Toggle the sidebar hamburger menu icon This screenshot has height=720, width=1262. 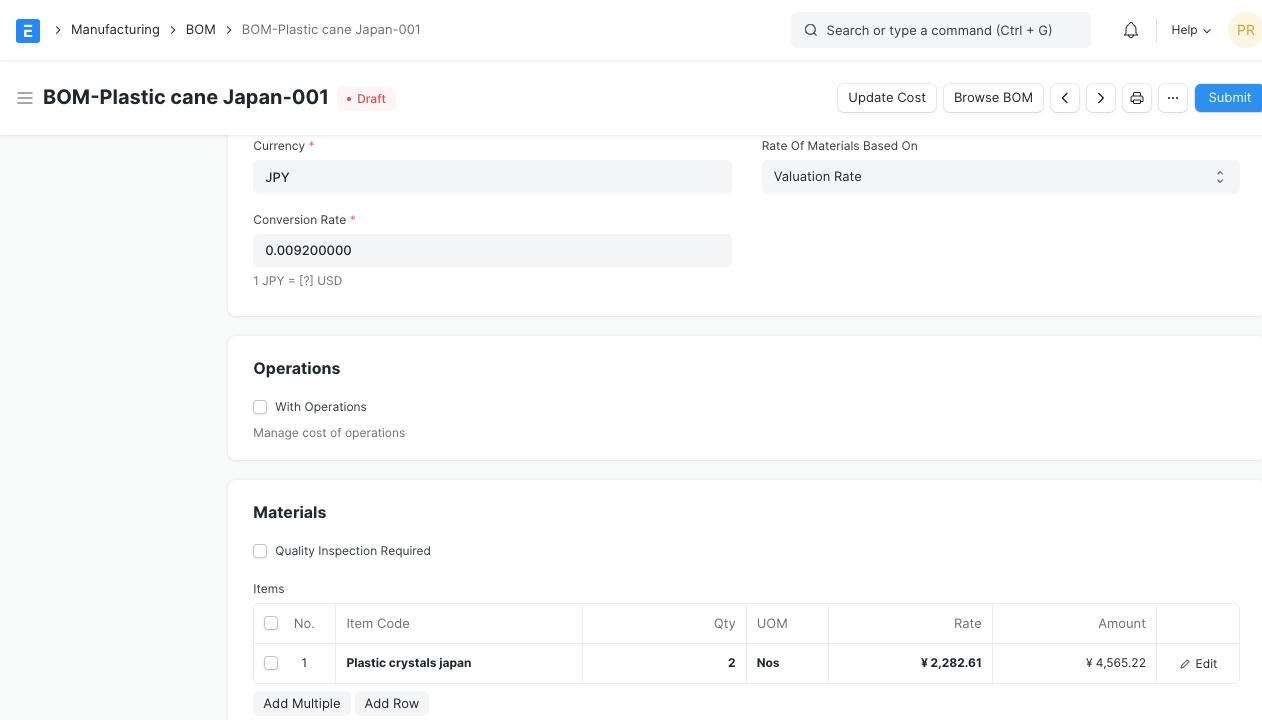[25, 98]
